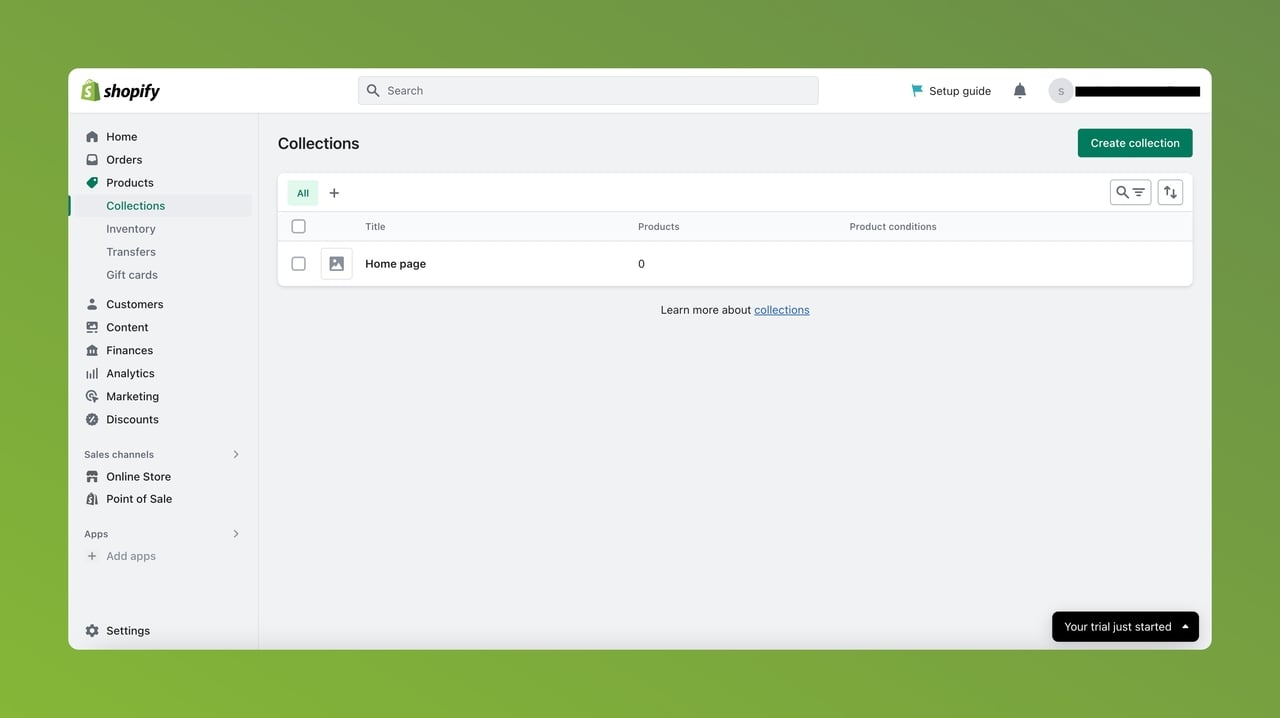Open Discounts label in sidebar
The image size is (1280, 718).
coord(133,419)
